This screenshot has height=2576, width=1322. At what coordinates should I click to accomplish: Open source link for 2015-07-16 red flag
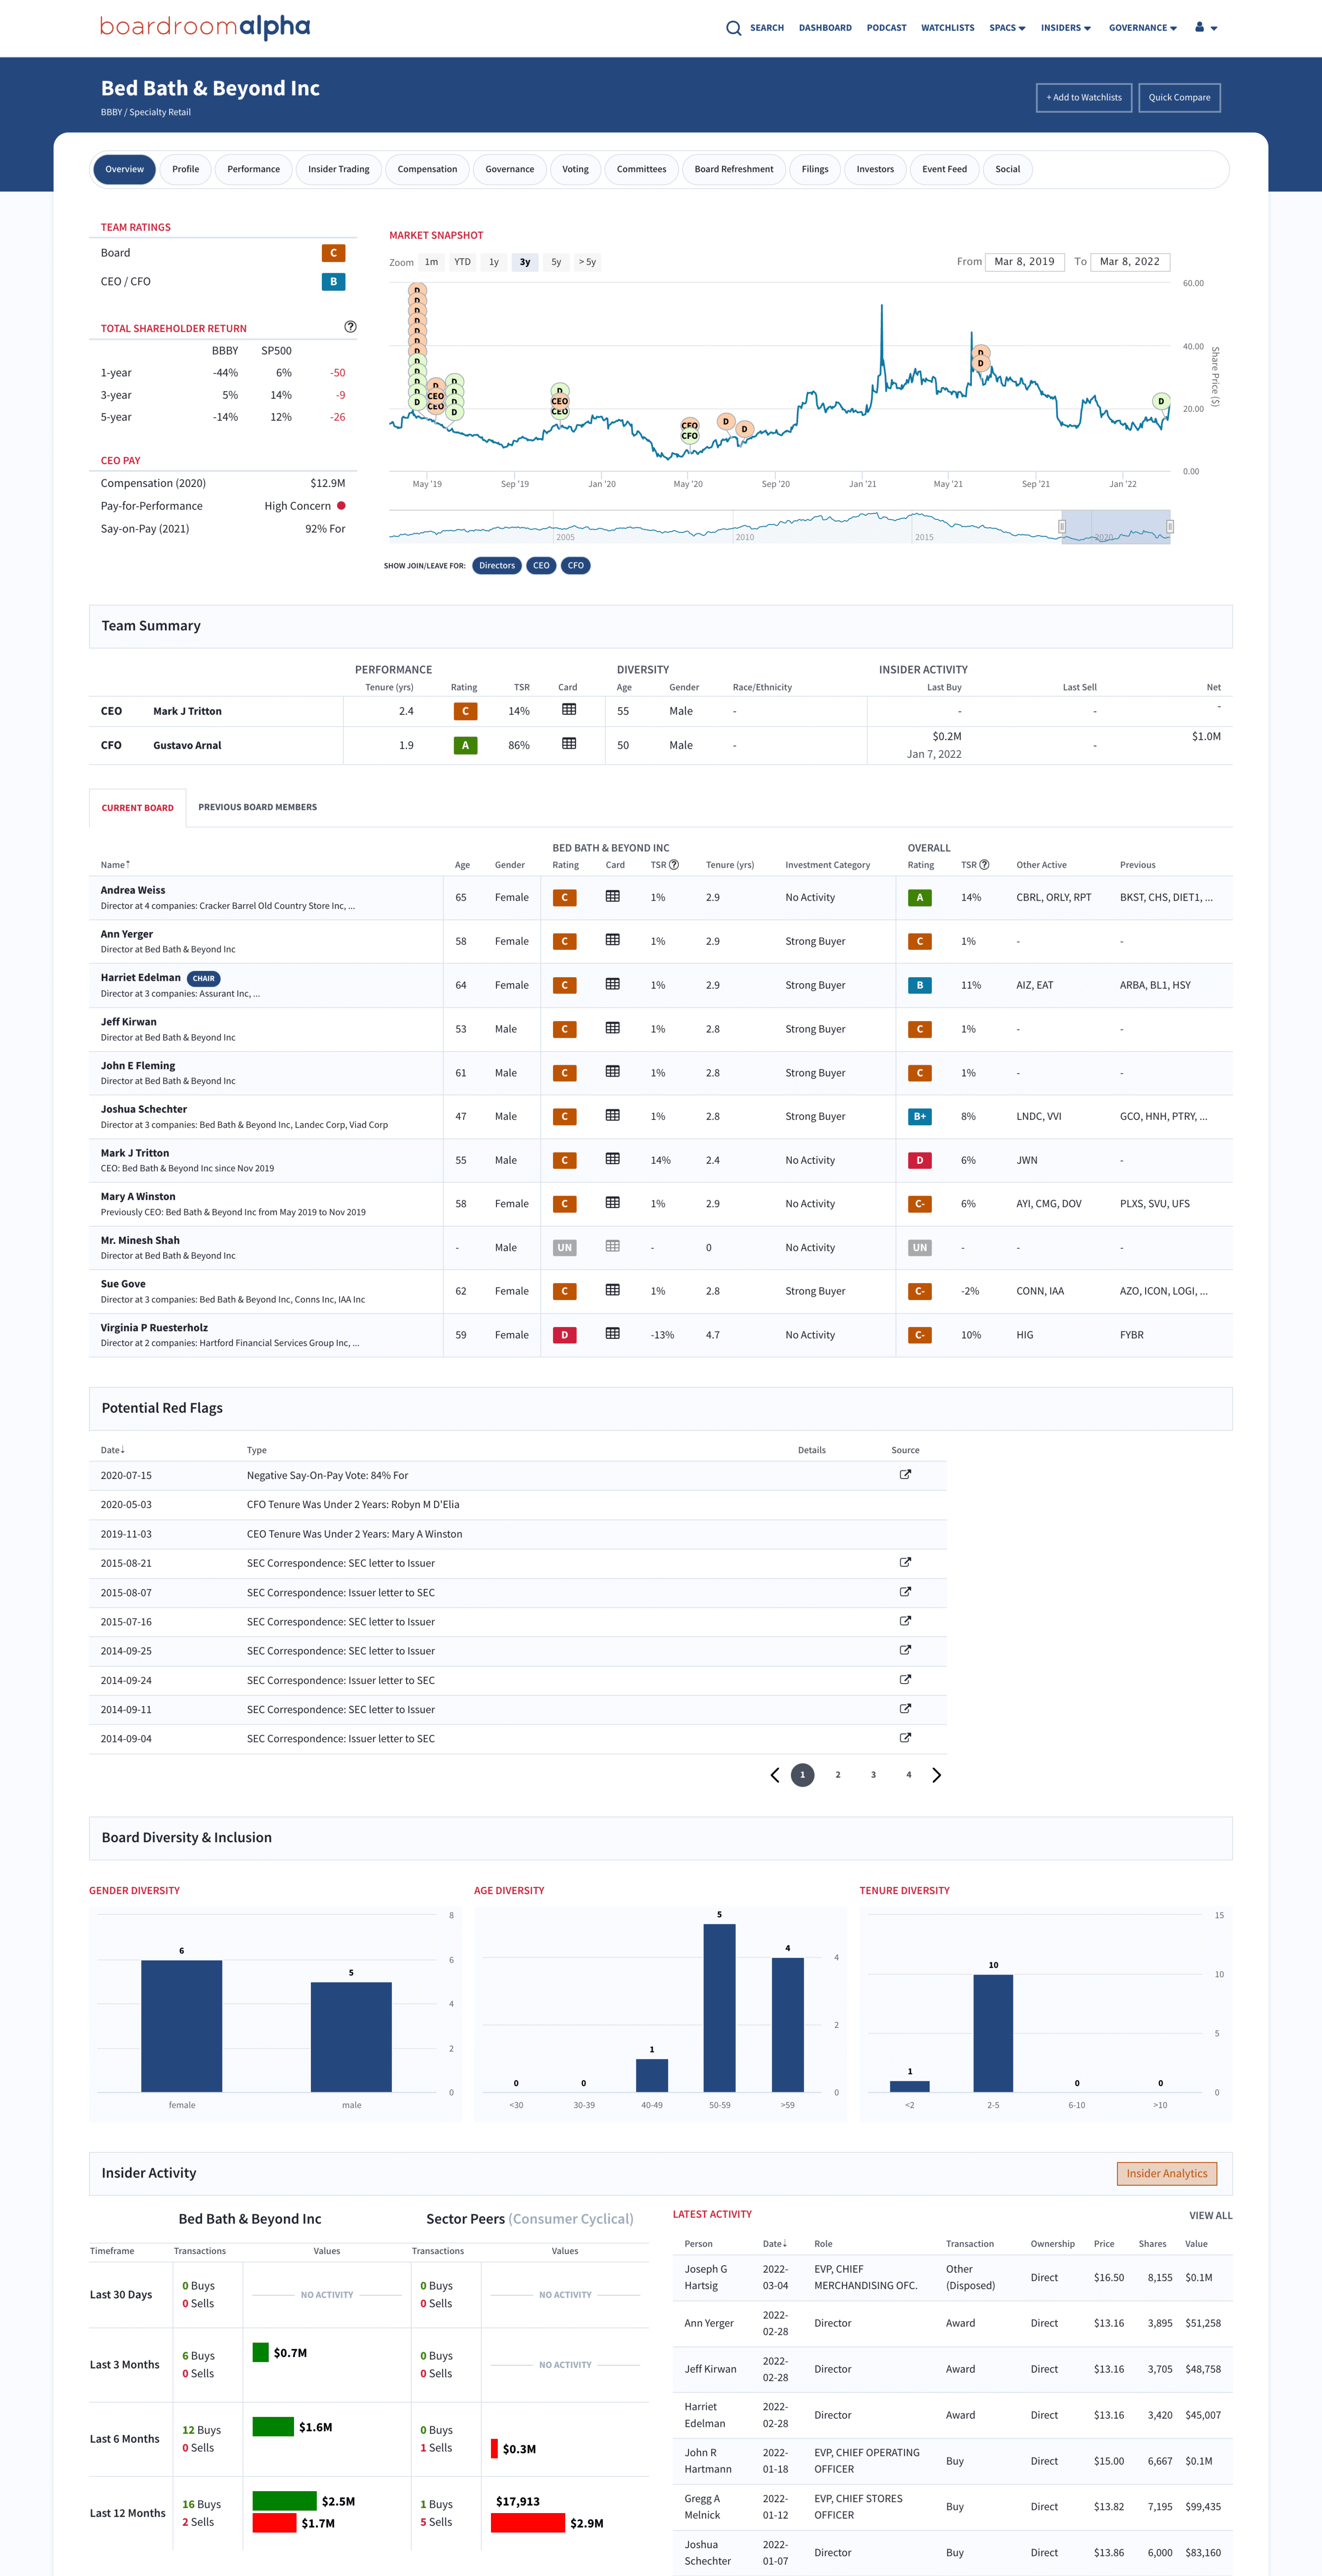[905, 1621]
